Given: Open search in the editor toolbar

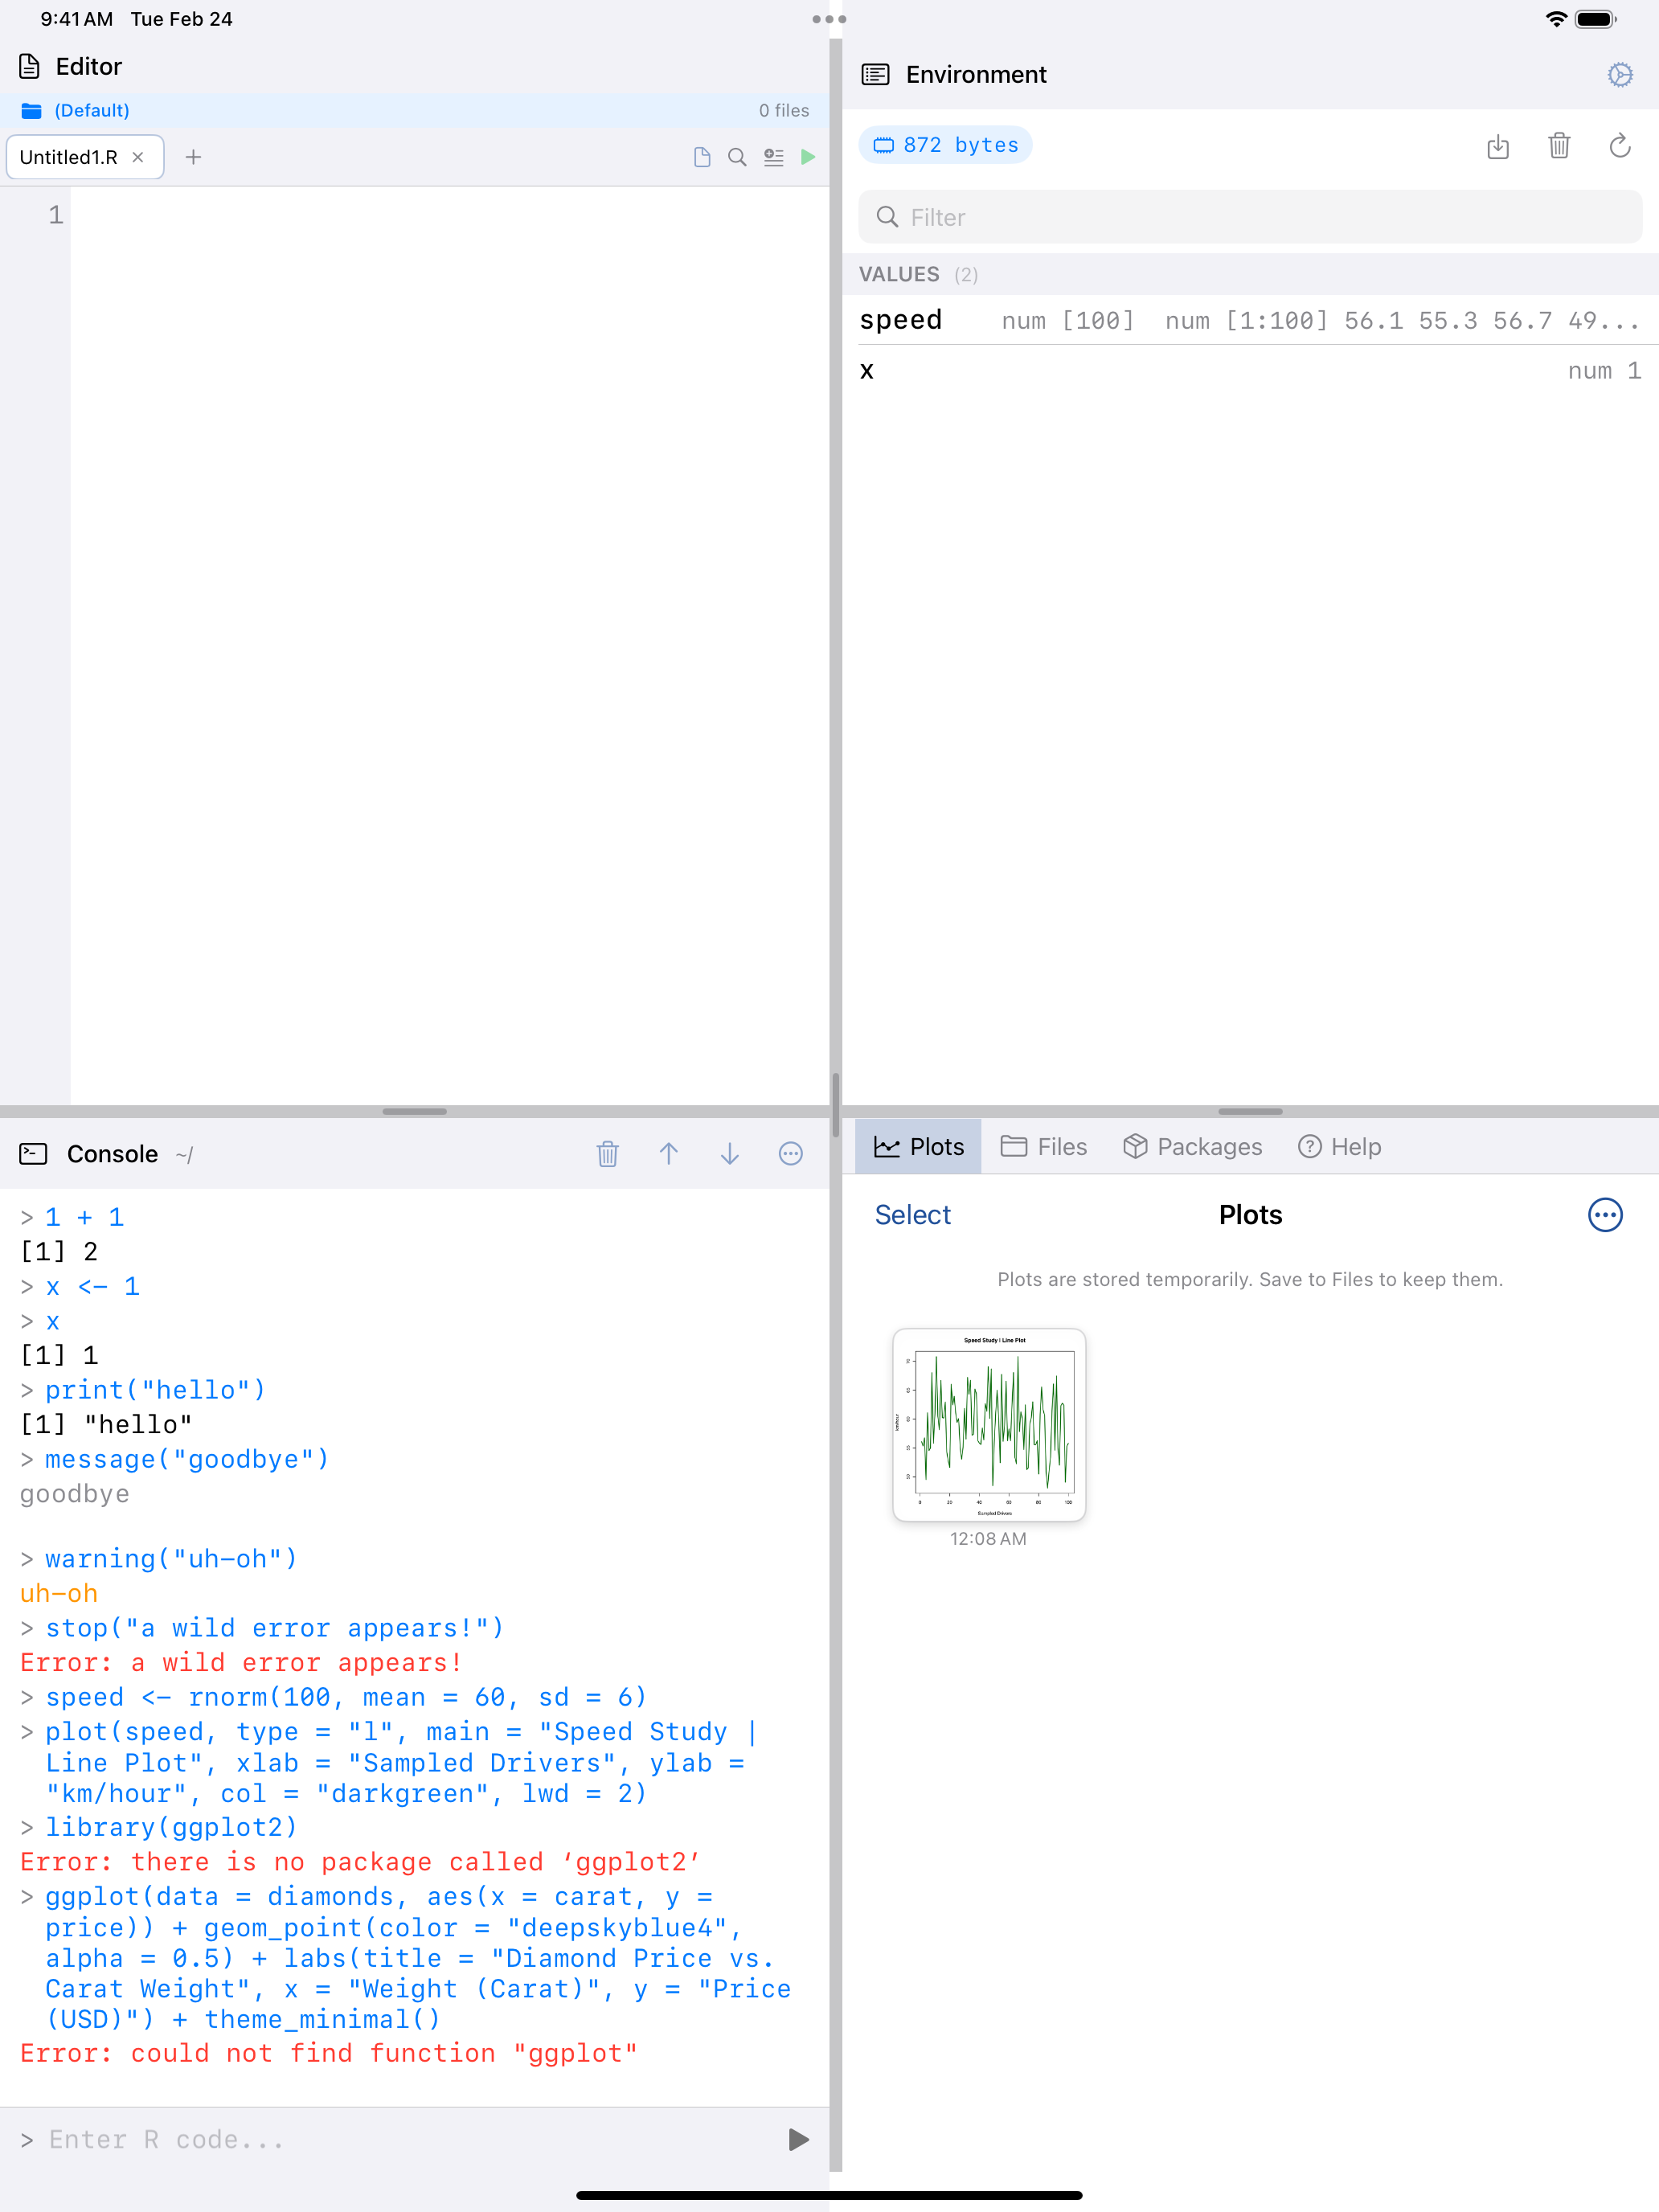Looking at the screenshot, I should click(x=737, y=157).
